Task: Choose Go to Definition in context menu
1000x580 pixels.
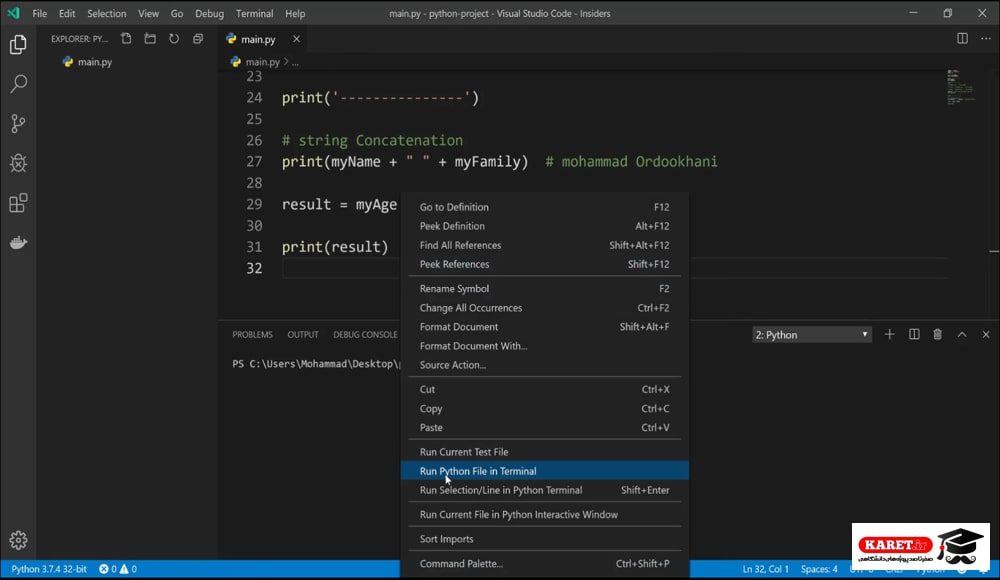Action: point(545,207)
